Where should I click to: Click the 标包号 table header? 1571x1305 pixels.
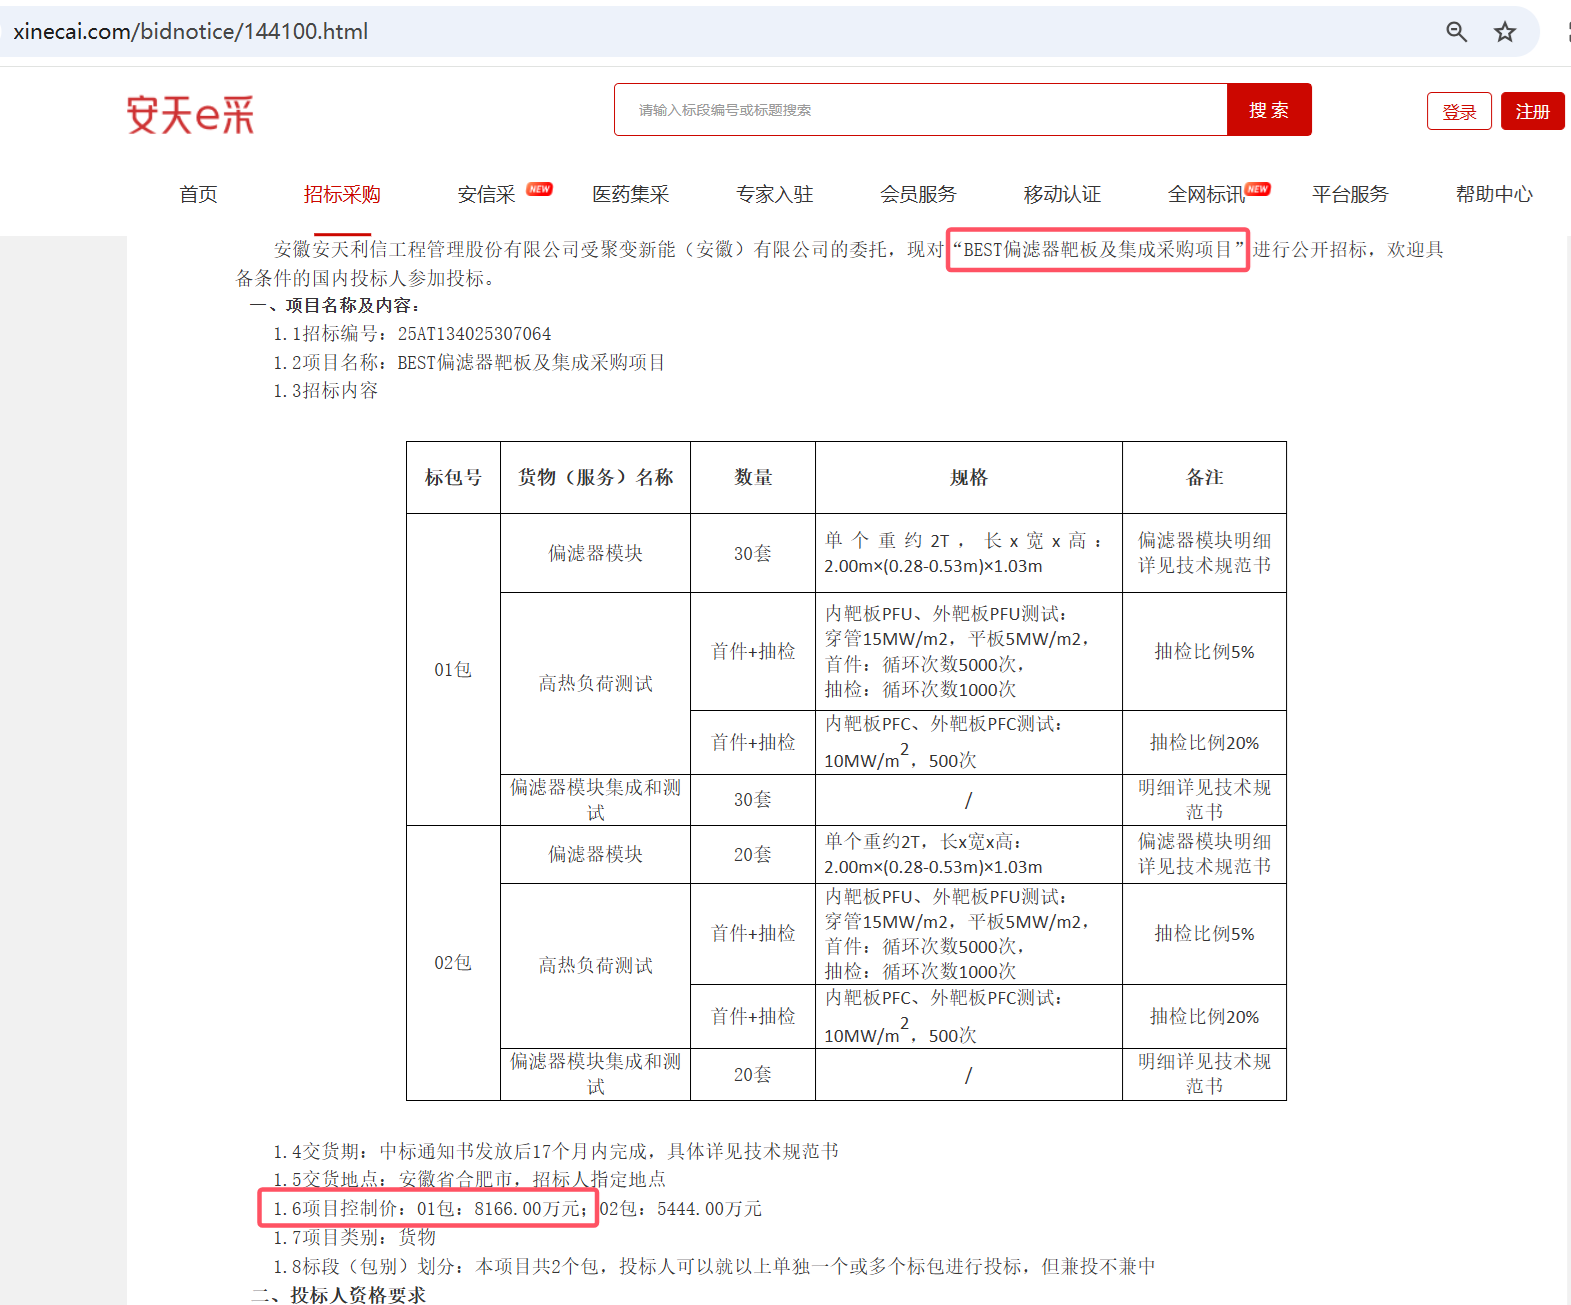pos(453,478)
